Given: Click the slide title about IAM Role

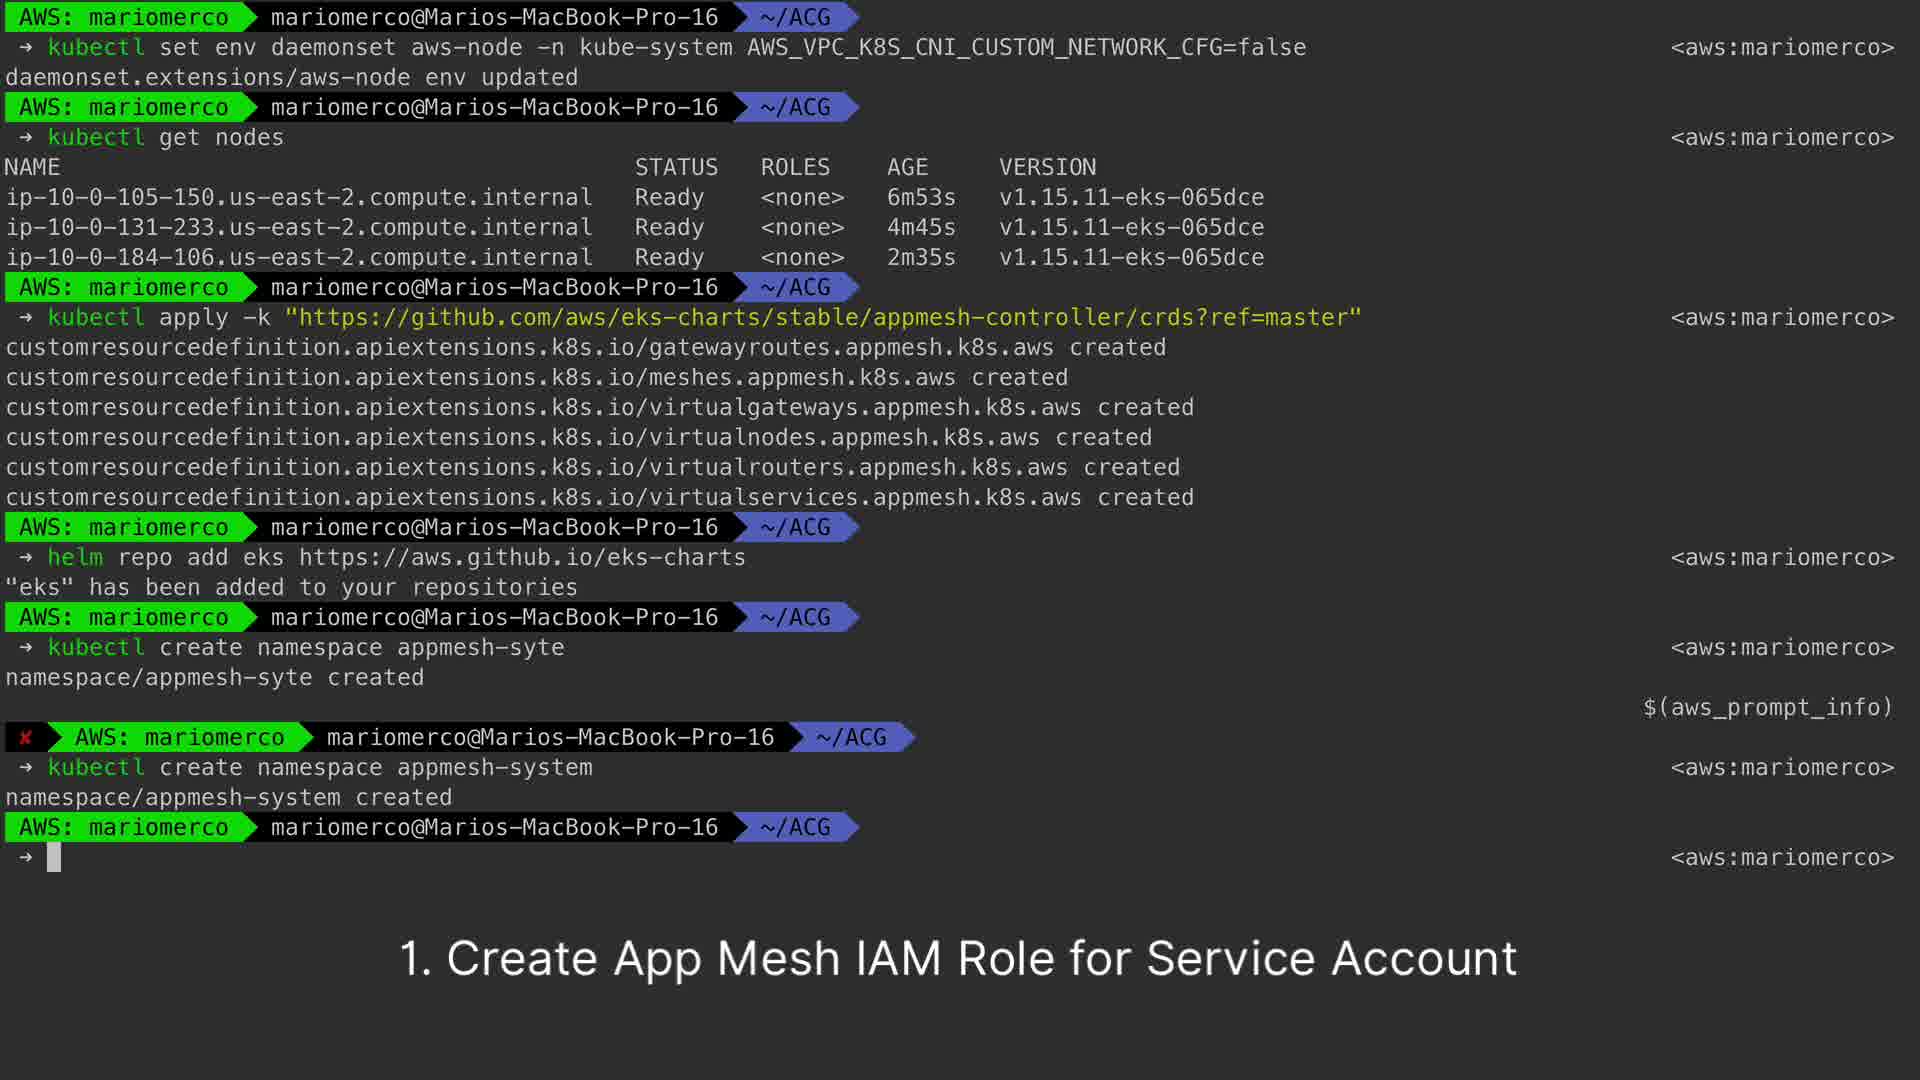Looking at the screenshot, I should click(958, 958).
